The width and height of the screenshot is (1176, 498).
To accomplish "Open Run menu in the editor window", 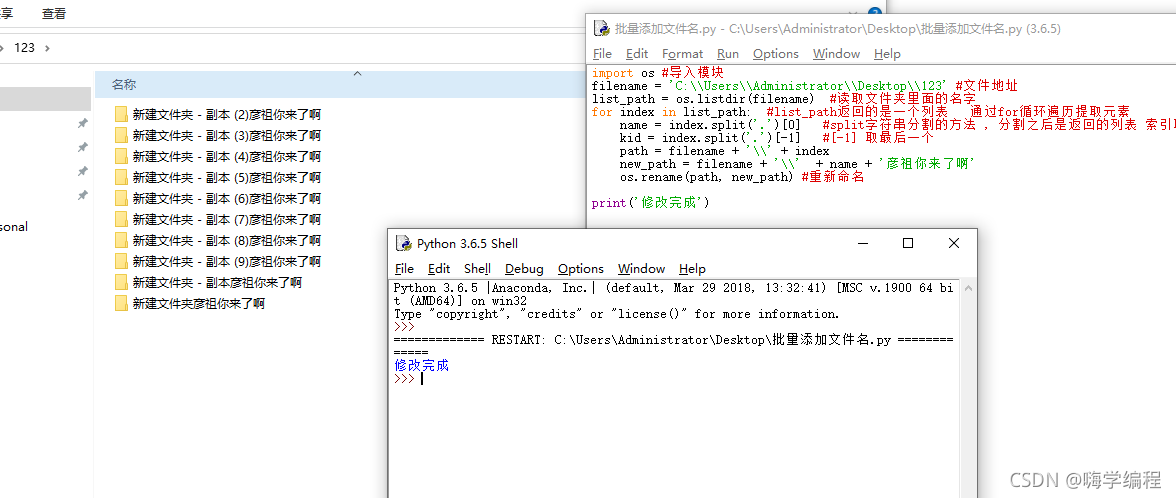I will 728,54.
